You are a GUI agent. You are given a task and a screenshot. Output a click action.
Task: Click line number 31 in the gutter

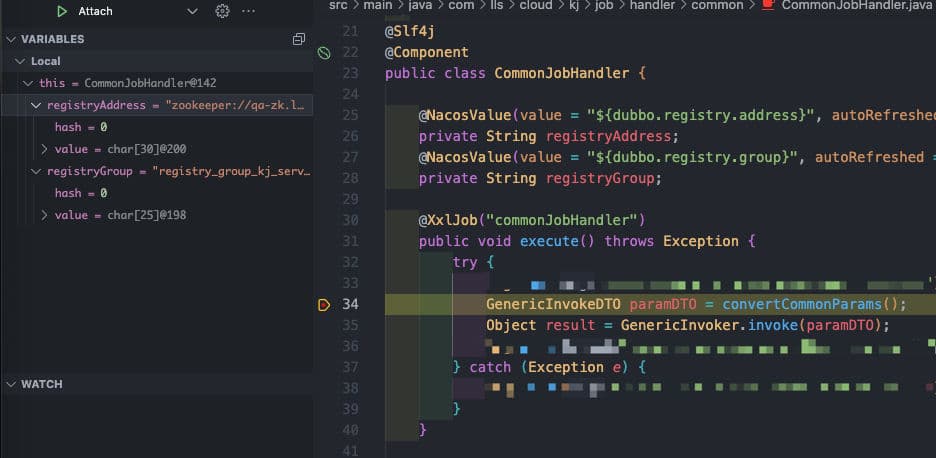tap(349, 241)
